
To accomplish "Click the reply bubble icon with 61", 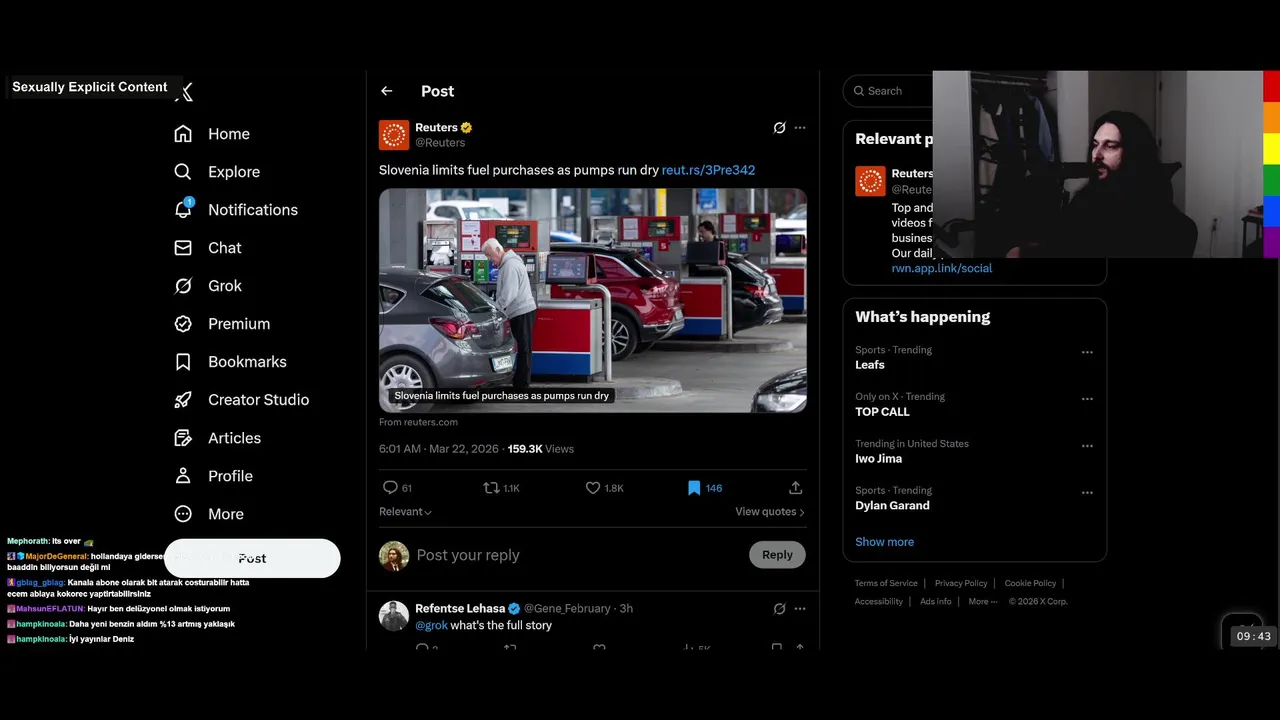I will pyautogui.click(x=390, y=488).
